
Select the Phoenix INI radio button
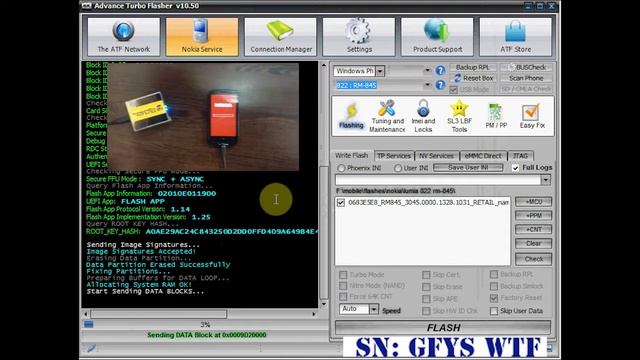pos(341,168)
